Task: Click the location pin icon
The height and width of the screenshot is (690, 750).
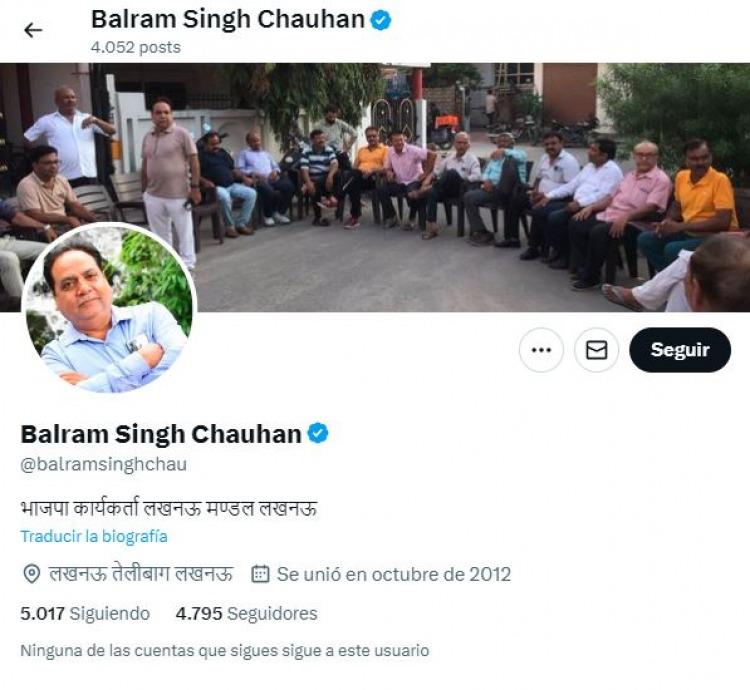Action: pyautogui.click(x=32, y=574)
